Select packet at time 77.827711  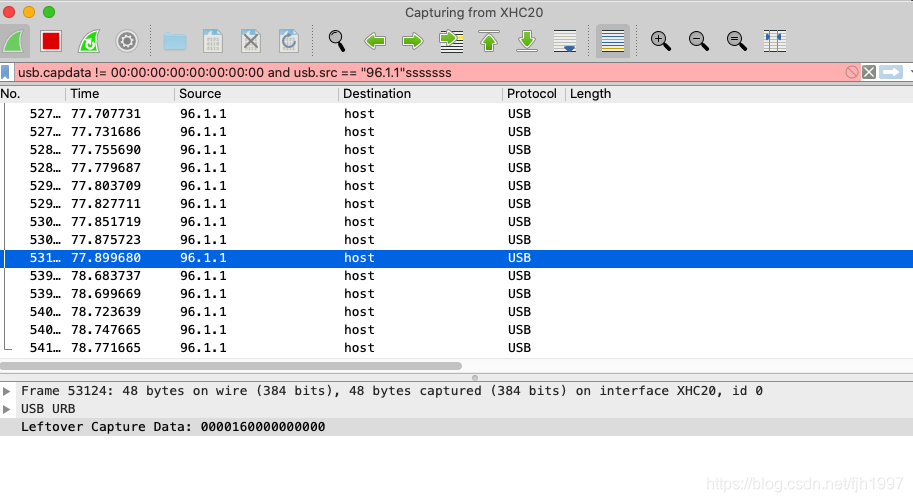pos(456,204)
